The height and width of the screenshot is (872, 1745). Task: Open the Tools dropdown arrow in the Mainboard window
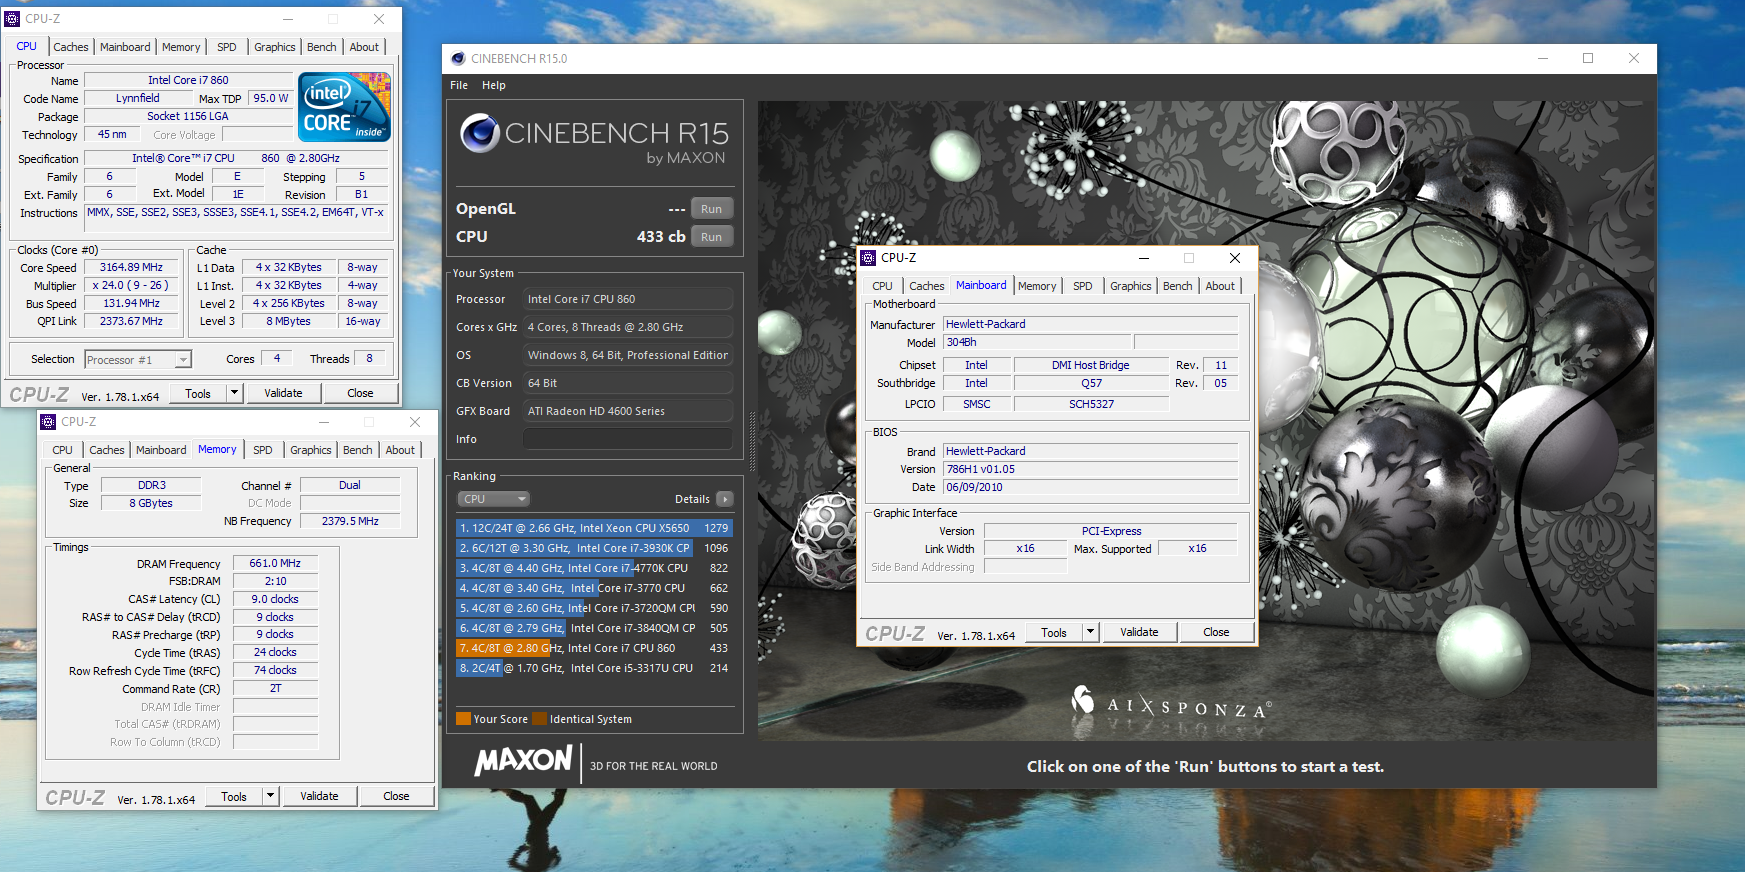point(1091,632)
